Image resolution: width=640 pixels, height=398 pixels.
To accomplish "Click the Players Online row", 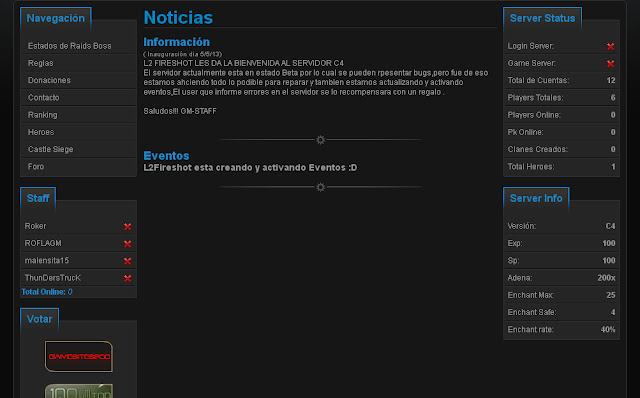I will point(561,115).
